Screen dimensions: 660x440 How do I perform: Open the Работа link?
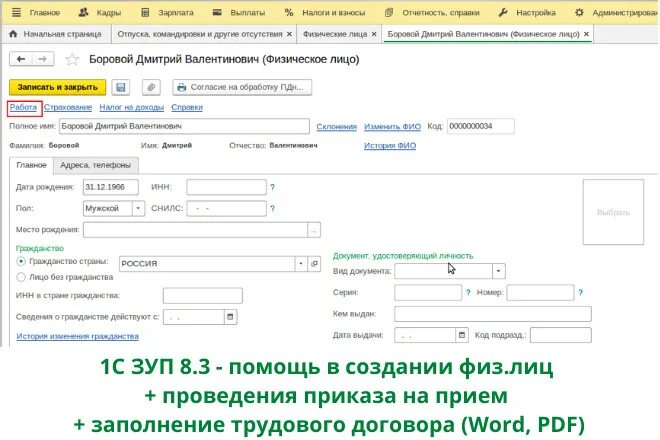click(x=24, y=107)
